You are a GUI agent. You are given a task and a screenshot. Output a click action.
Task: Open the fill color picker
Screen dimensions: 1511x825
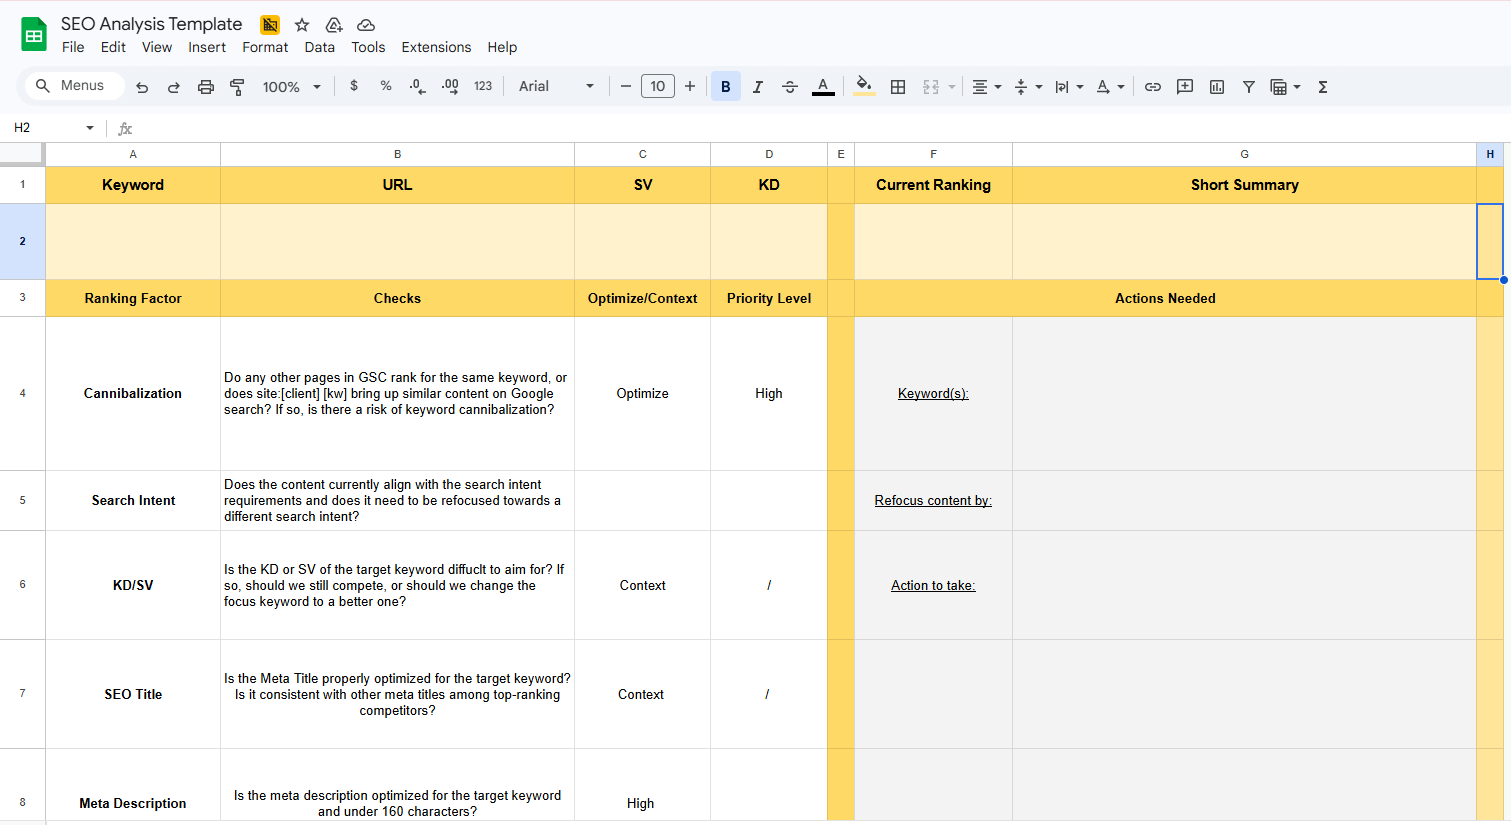pyautogui.click(x=864, y=87)
